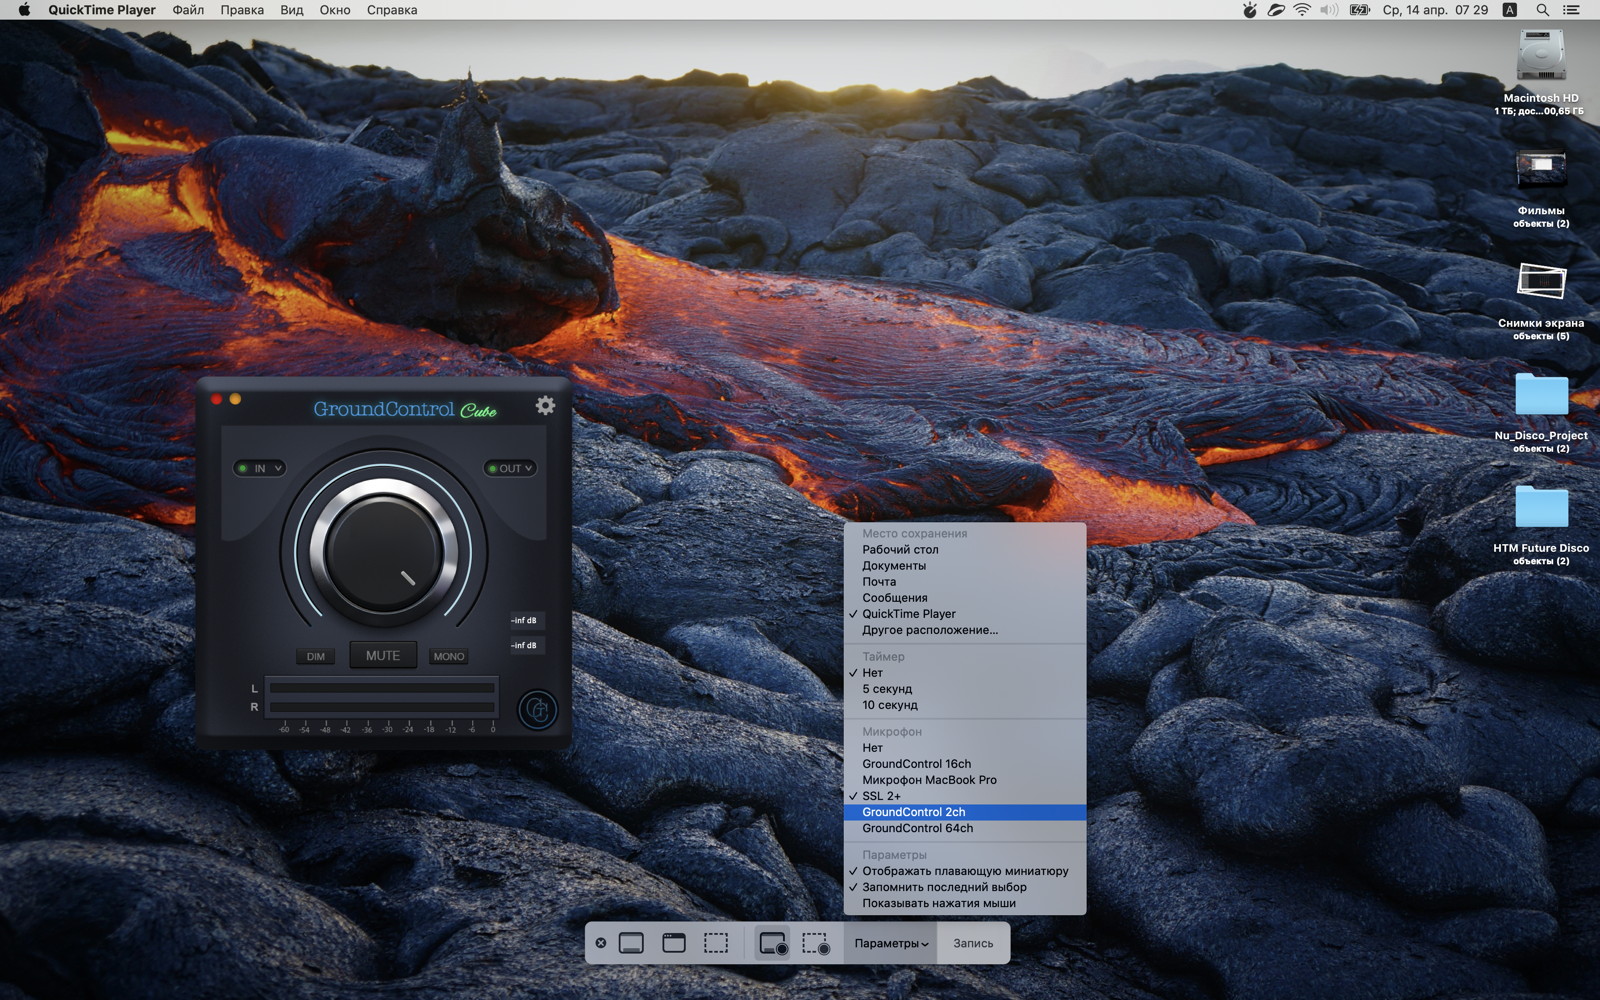This screenshot has height=1000, width=1600.
Task: Choose Capture Selected Window mode in capture toolbar
Action: 674,943
